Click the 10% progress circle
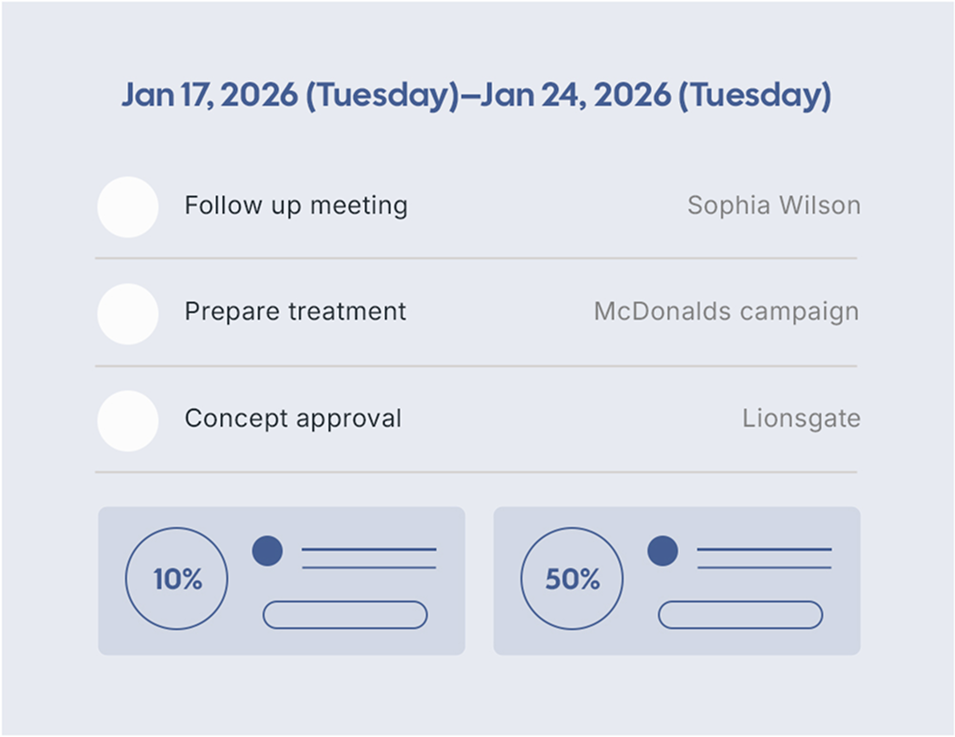This screenshot has height=737, width=955. (x=177, y=579)
